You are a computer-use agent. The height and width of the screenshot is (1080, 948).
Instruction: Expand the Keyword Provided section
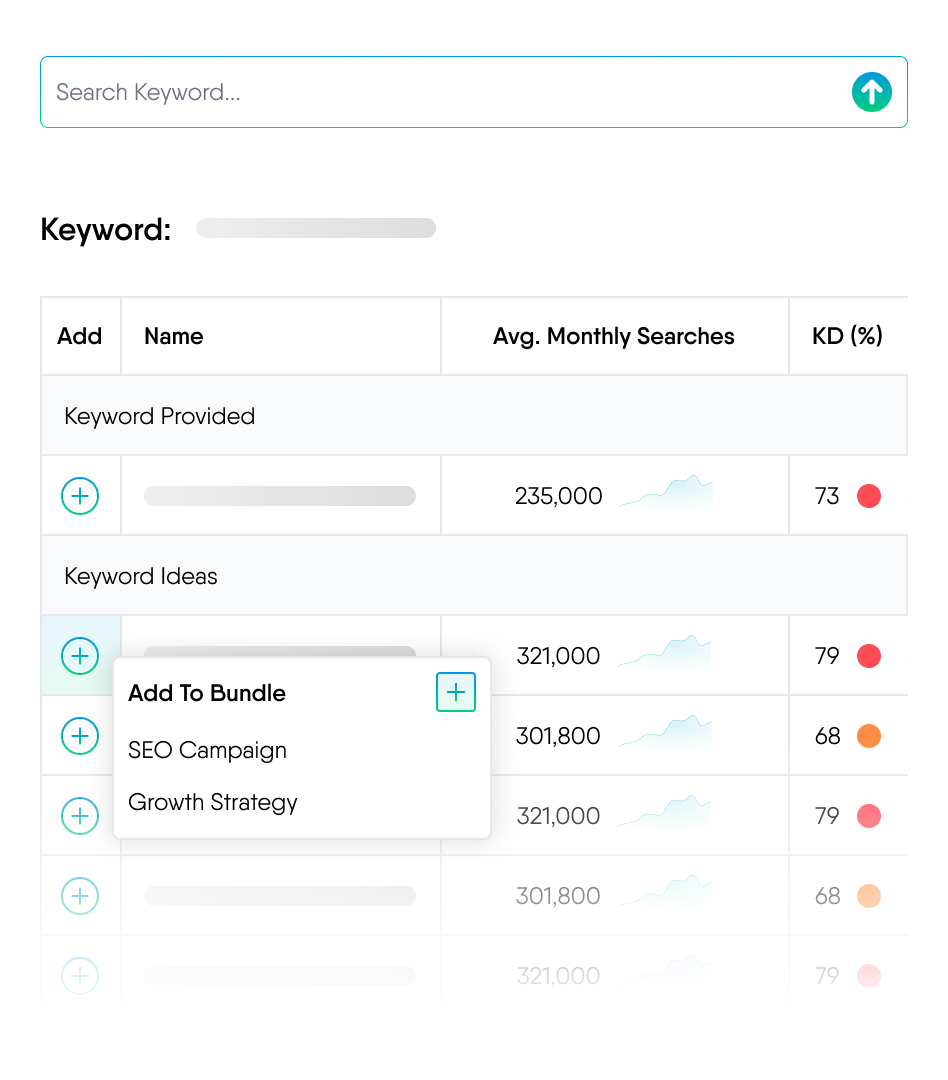(159, 415)
